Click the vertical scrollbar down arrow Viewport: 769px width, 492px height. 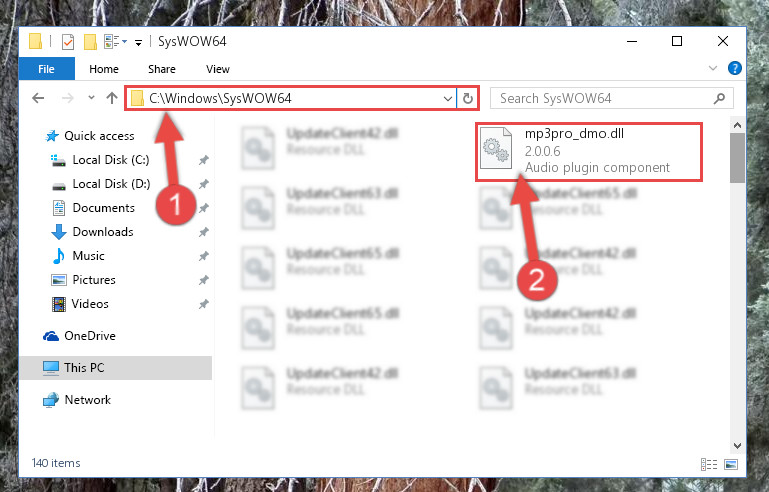pos(737,445)
